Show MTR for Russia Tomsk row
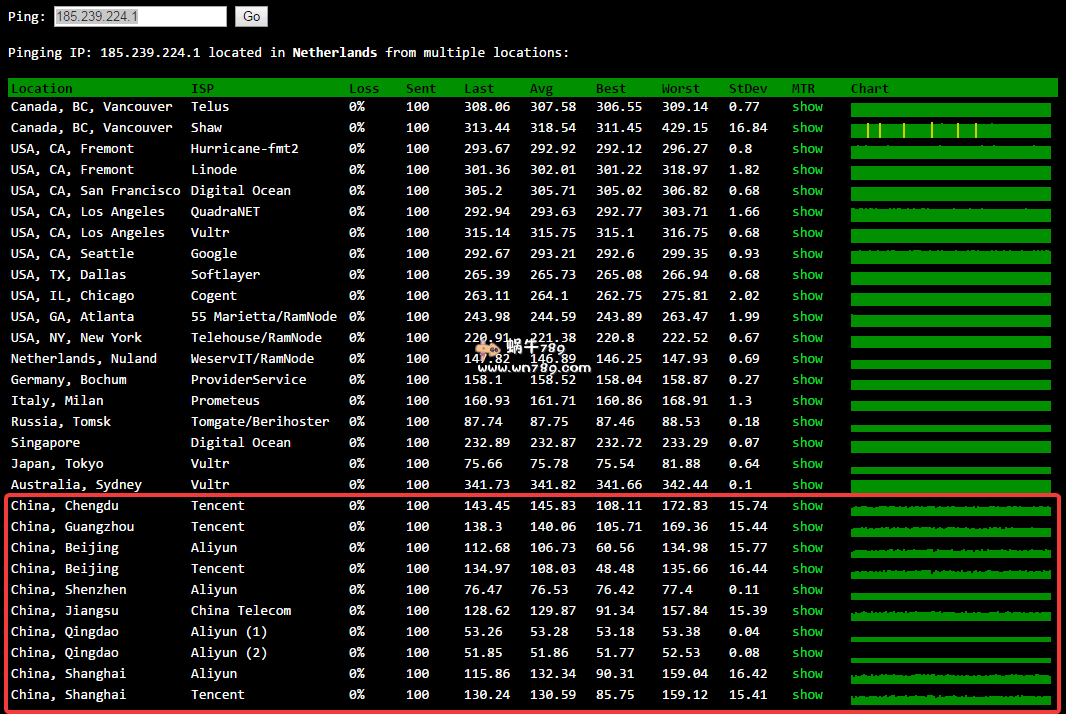The image size is (1066, 714). click(x=807, y=422)
